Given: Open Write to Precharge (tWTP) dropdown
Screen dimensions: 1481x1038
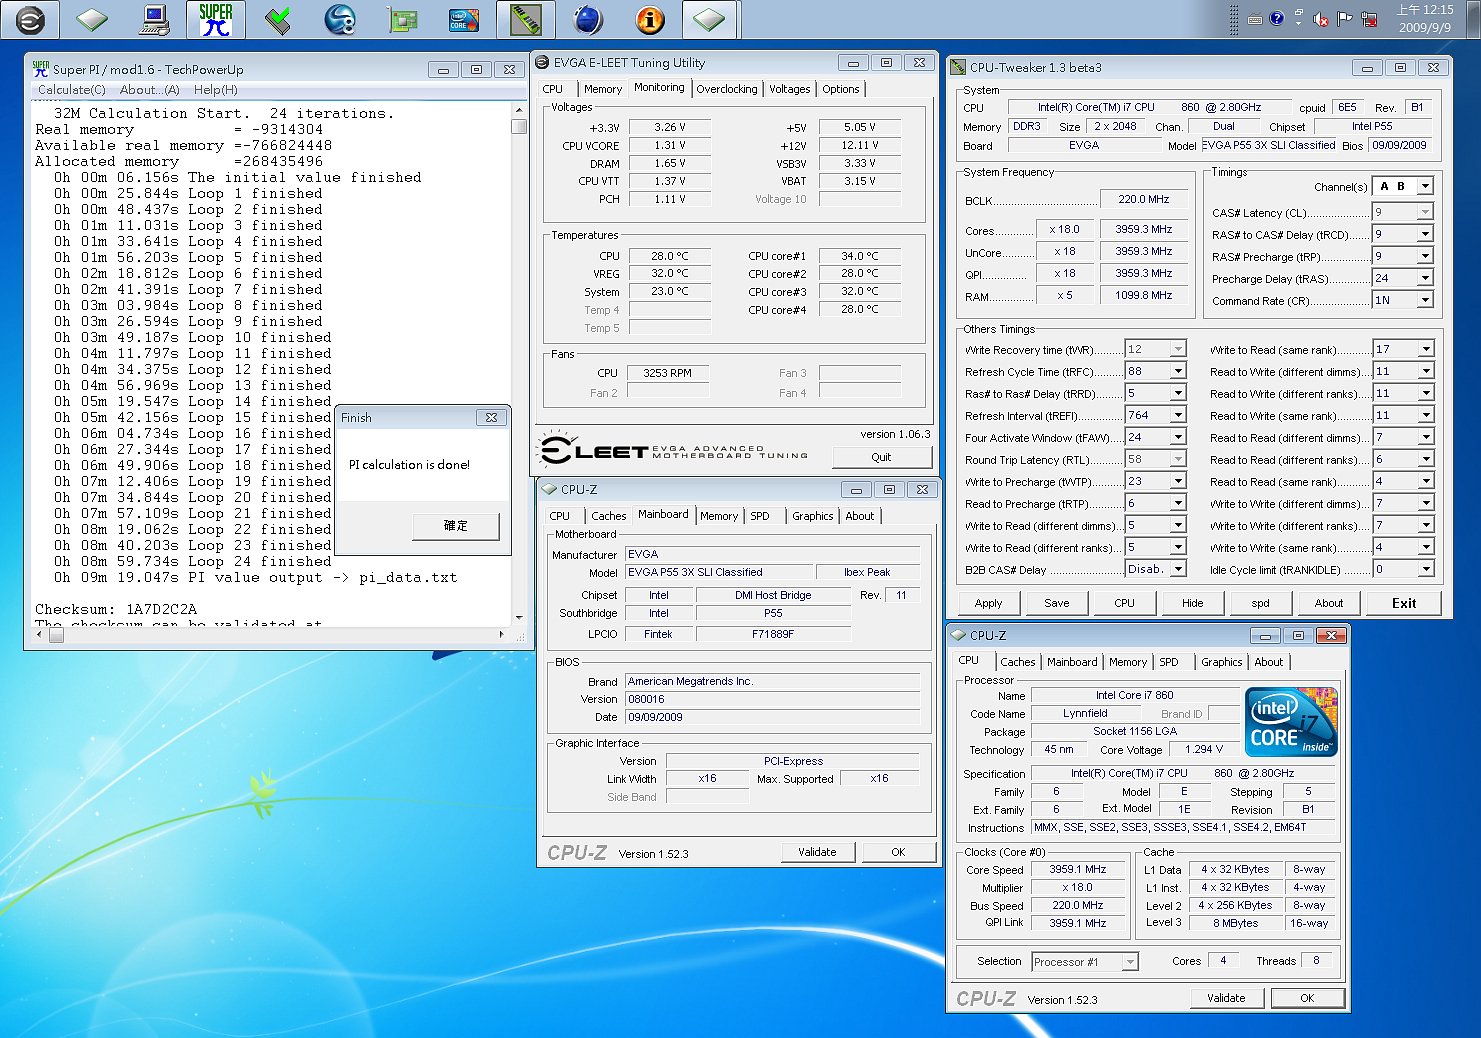Looking at the screenshot, I should click(1178, 481).
